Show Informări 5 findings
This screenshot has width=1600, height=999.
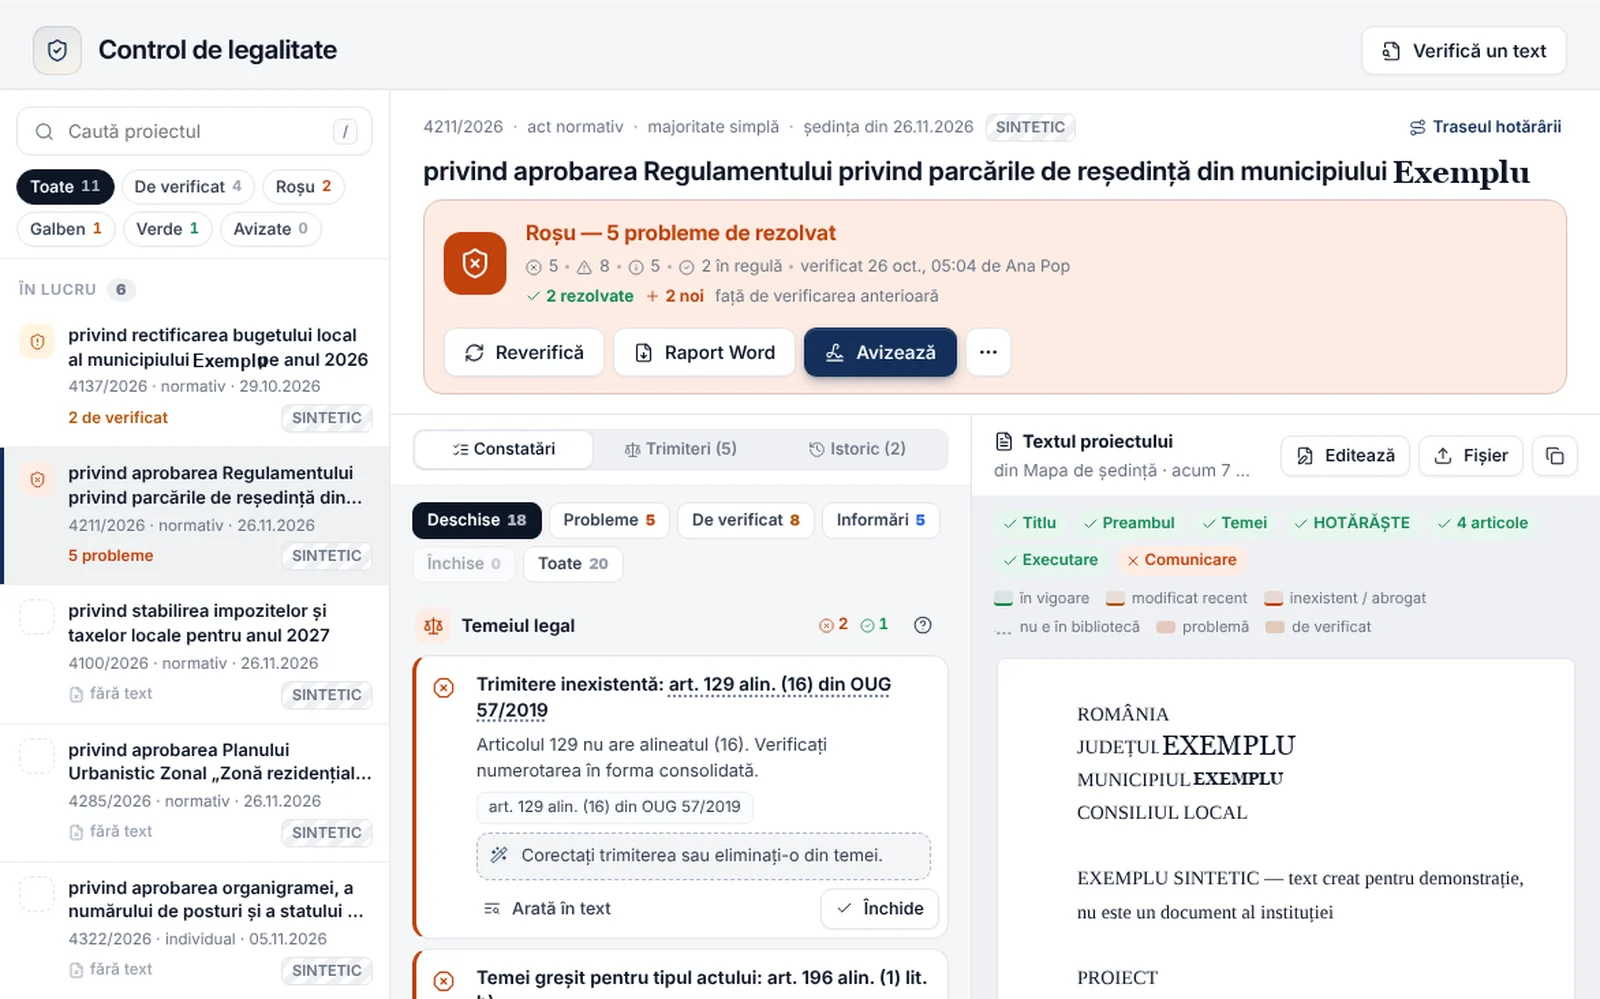(x=881, y=520)
